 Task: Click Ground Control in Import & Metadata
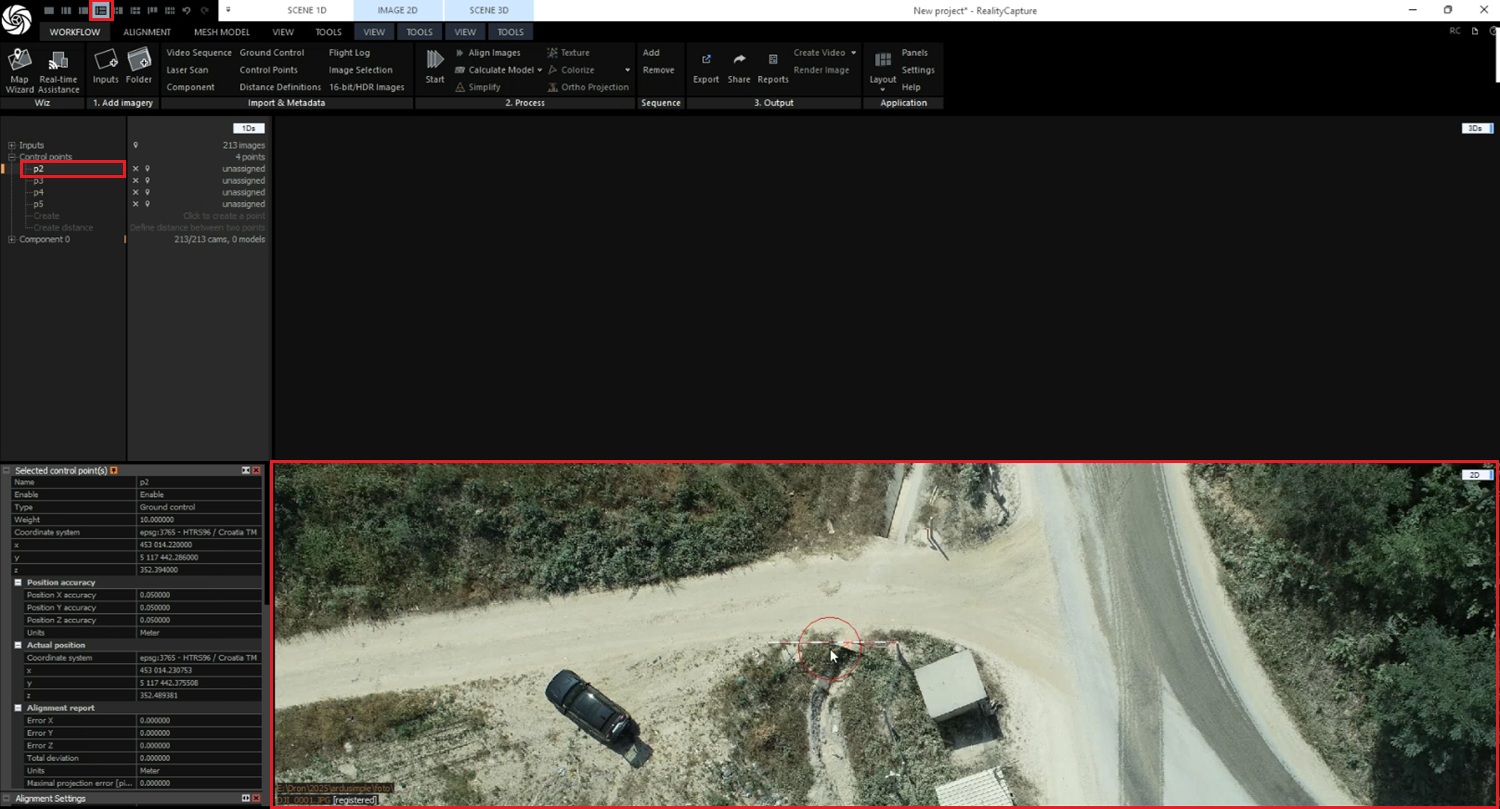272,53
